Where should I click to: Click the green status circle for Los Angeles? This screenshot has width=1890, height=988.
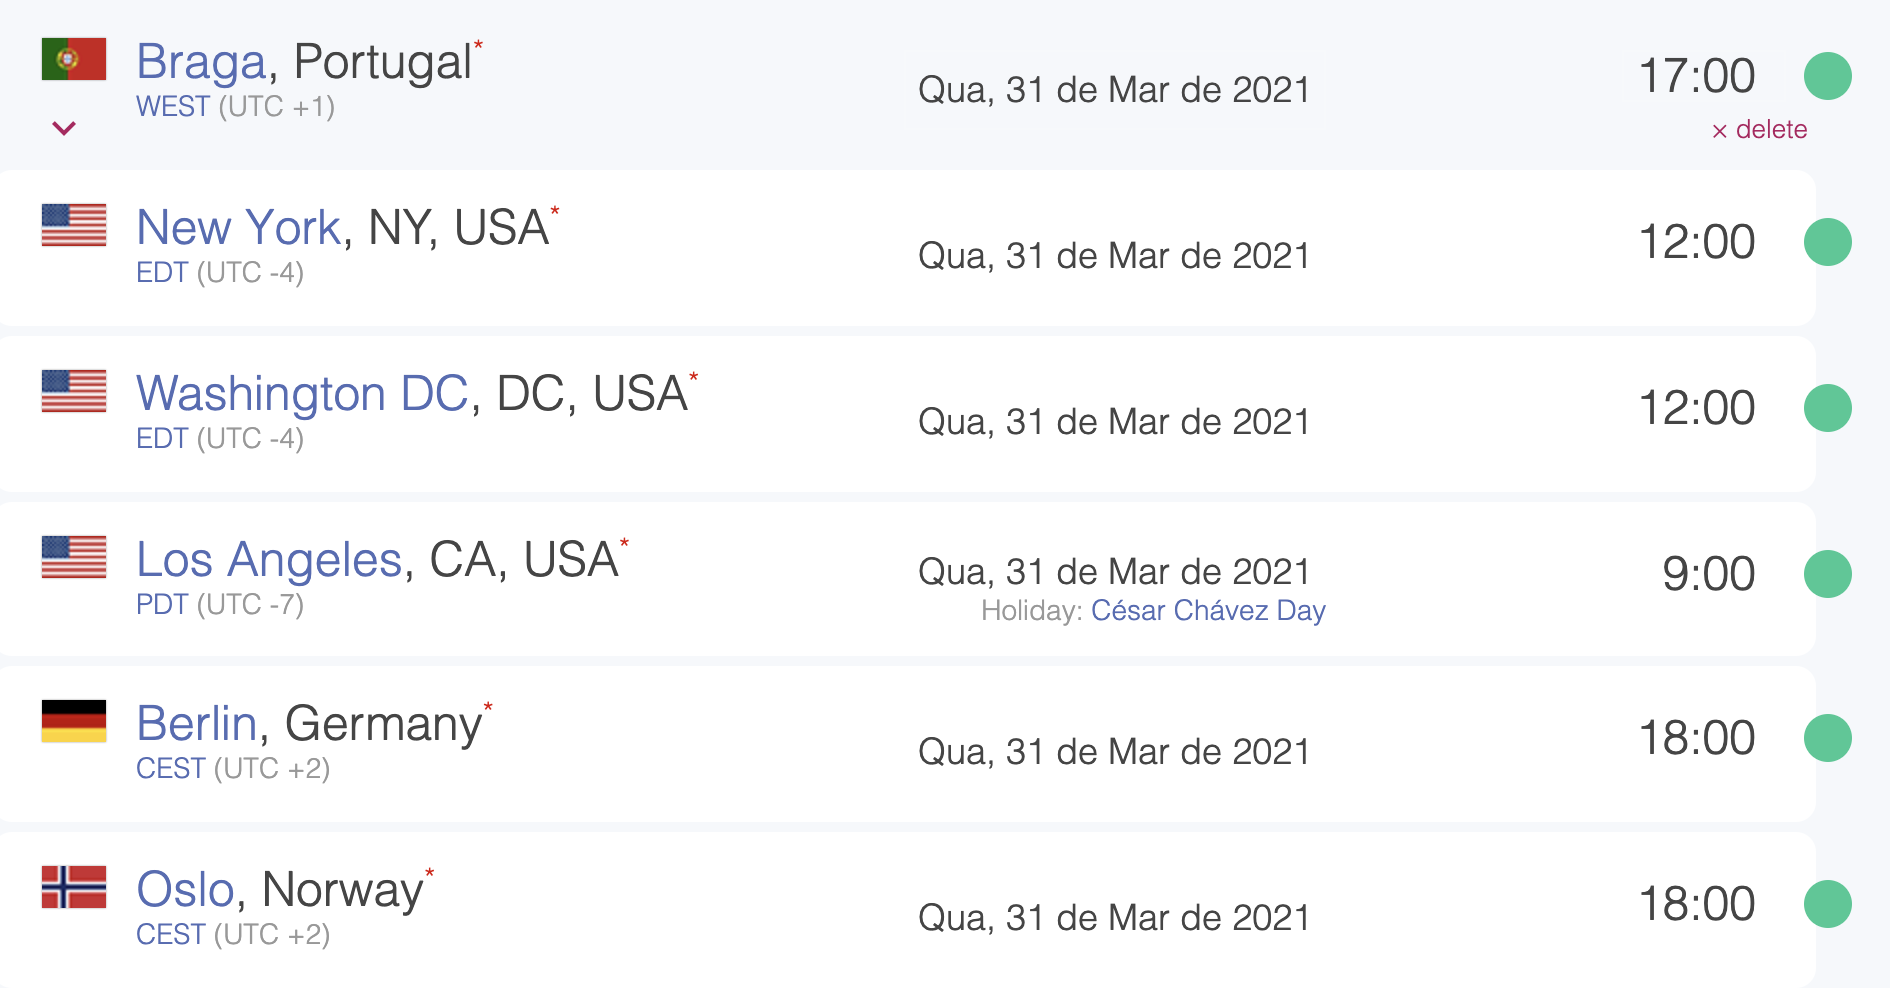1829,572
